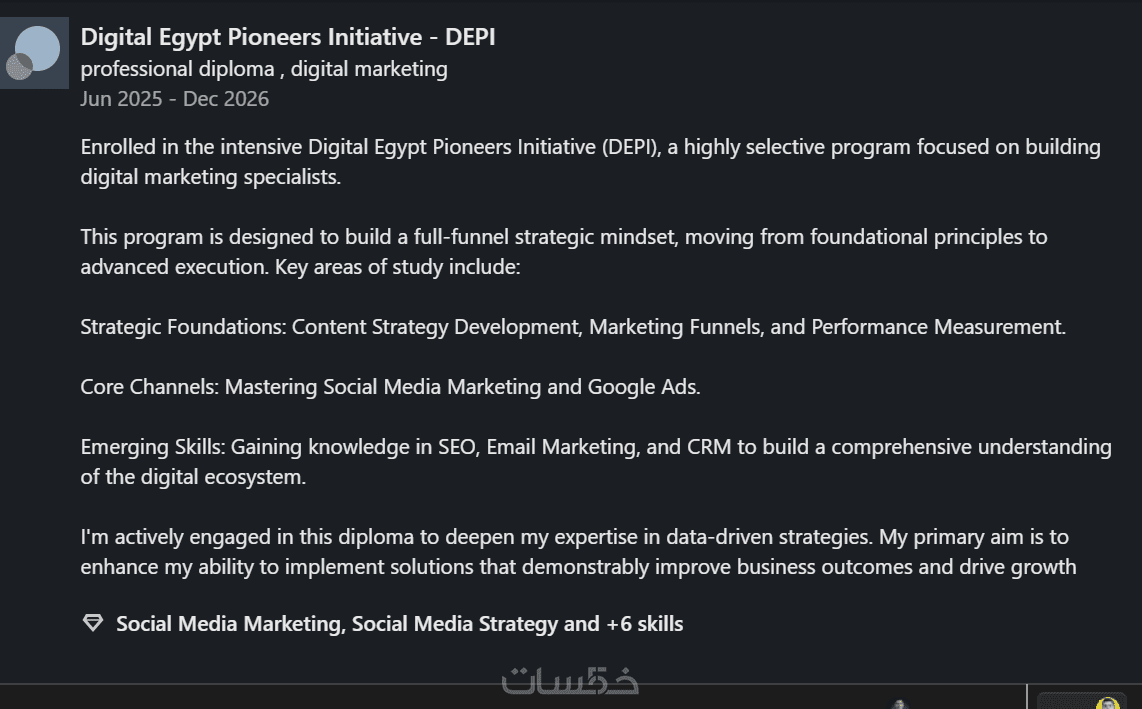This screenshot has width=1142, height=709.
Task: Click the "Jun 2025 - Dec 2026" date range
Action: click(x=174, y=98)
